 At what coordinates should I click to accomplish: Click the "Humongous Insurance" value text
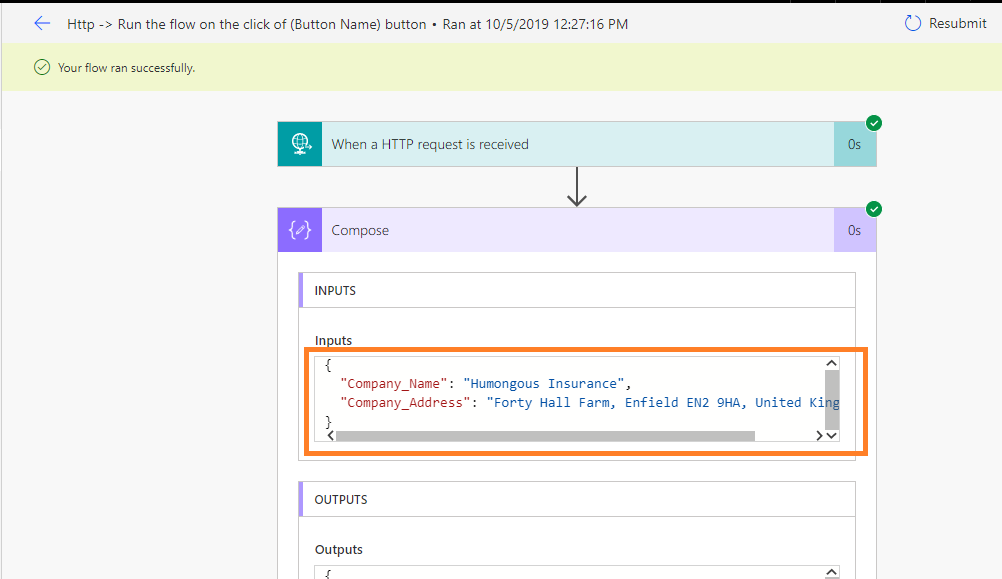click(x=543, y=383)
